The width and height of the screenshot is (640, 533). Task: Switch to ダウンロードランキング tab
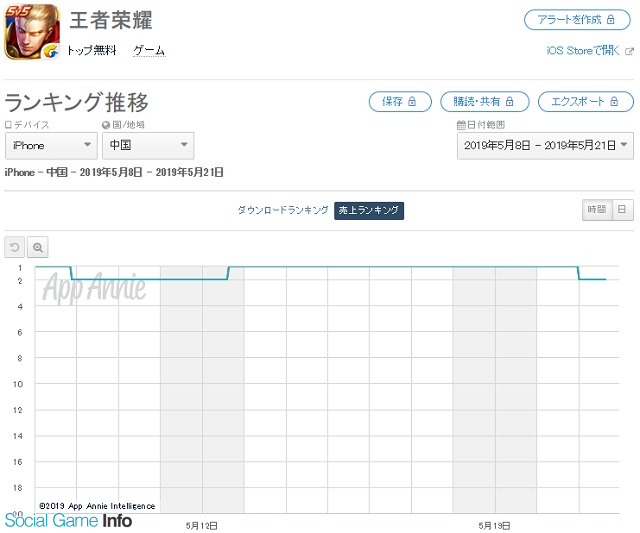coord(283,210)
